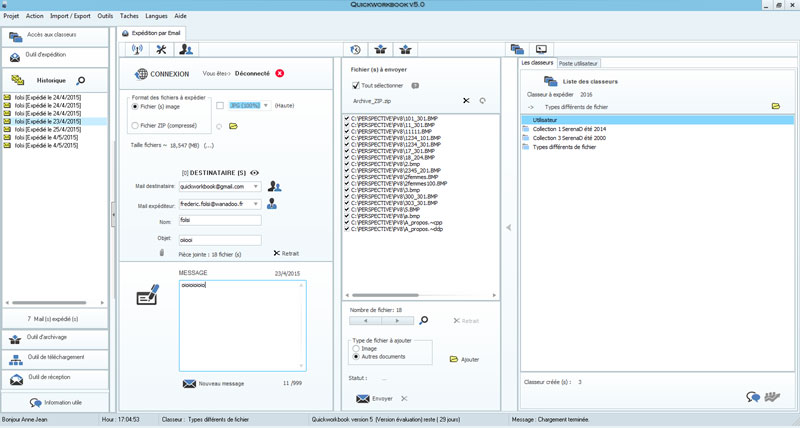The width and height of the screenshot is (800, 428).
Task: Select the Fichier ZIP (compressé) radio button
Action: 136,126
